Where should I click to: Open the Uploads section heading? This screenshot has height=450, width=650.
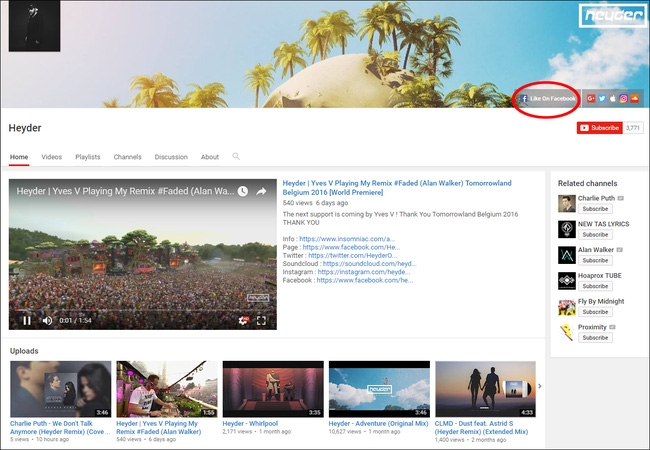[24, 351]
